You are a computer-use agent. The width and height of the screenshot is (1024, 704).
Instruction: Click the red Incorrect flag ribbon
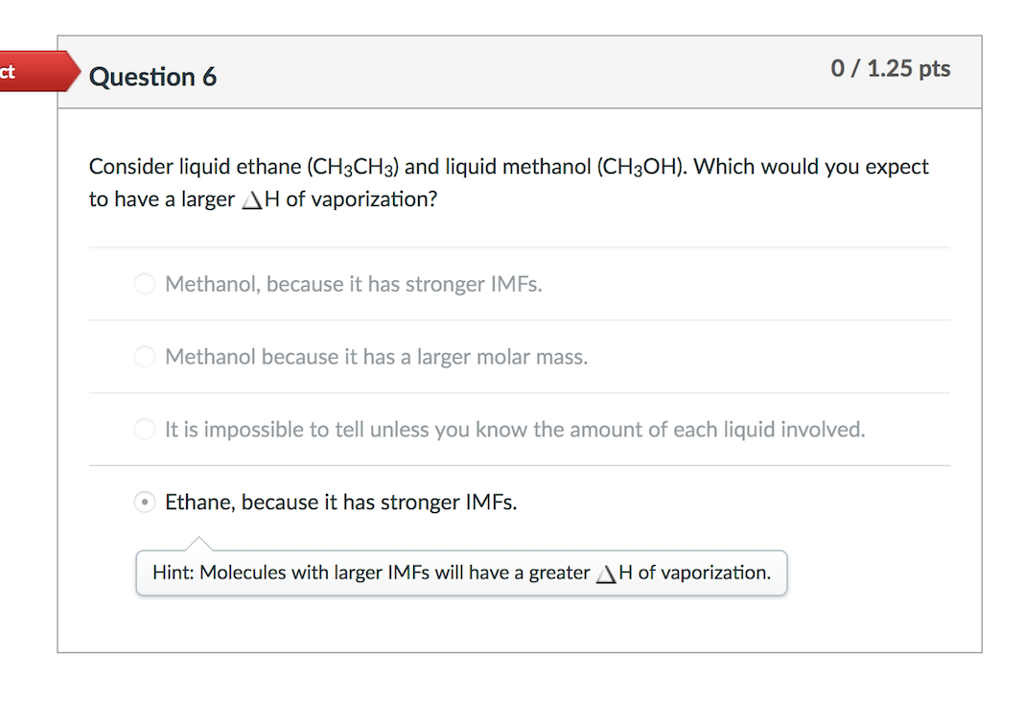(x=40, y=71)
